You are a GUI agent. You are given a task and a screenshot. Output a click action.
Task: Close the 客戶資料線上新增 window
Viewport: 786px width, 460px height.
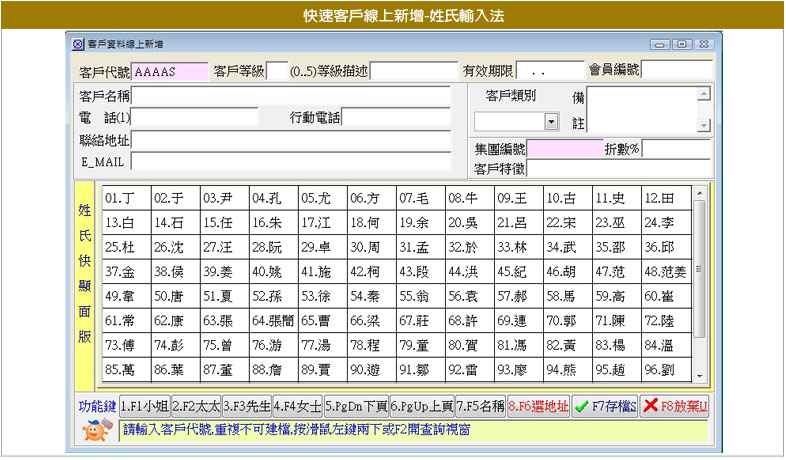[x=703, y=45]
